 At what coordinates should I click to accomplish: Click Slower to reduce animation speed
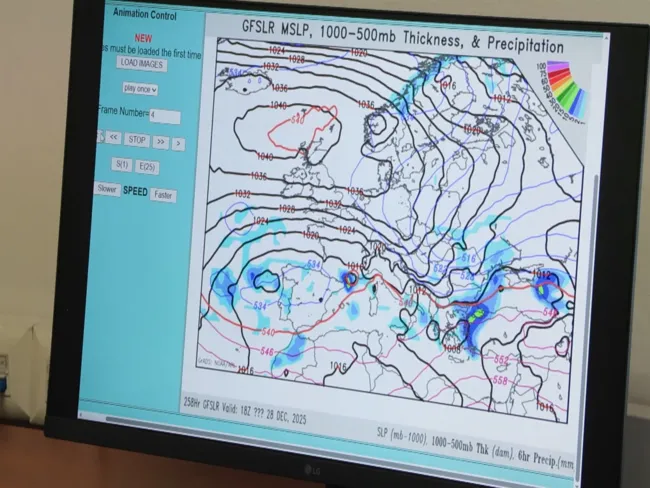click(x=107, y=188)
